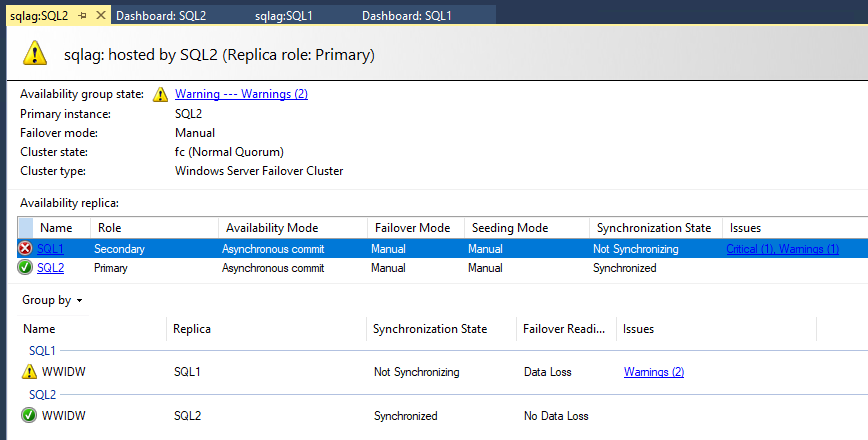868x440 pixels.
Task: Click the red critical icon for SQL1 replica
Action: pyautogui.click(x=26, y=249)
